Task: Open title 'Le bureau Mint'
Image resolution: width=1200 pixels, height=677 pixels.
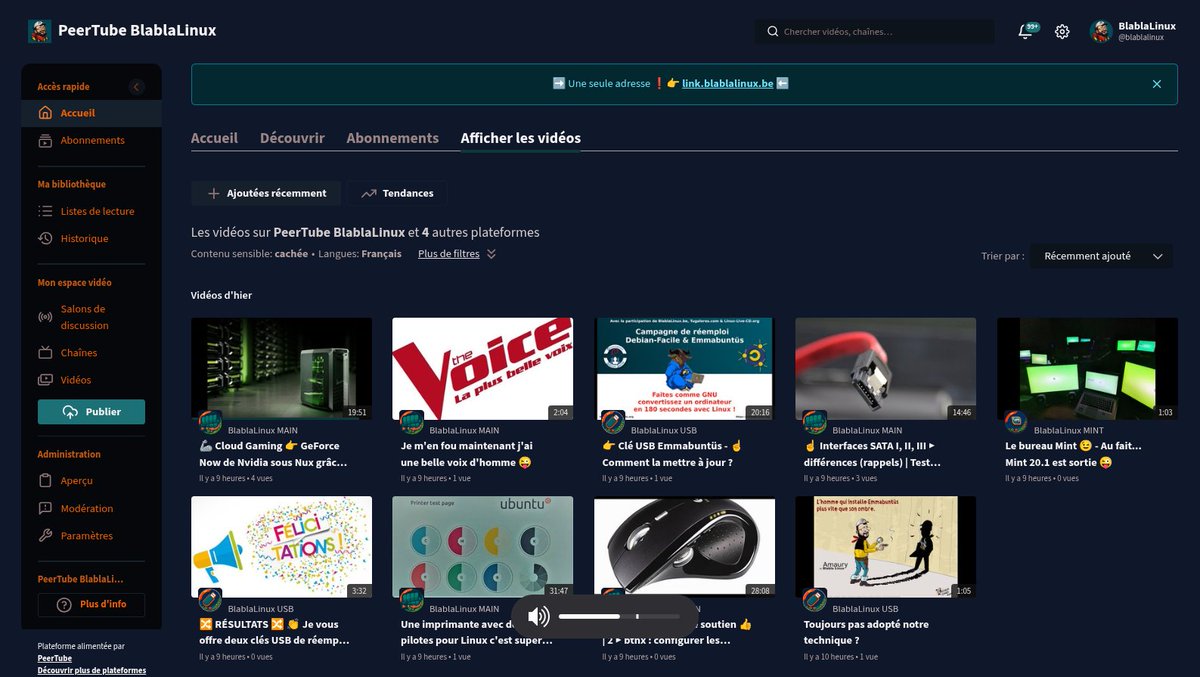Action: tap(1074, 454)
